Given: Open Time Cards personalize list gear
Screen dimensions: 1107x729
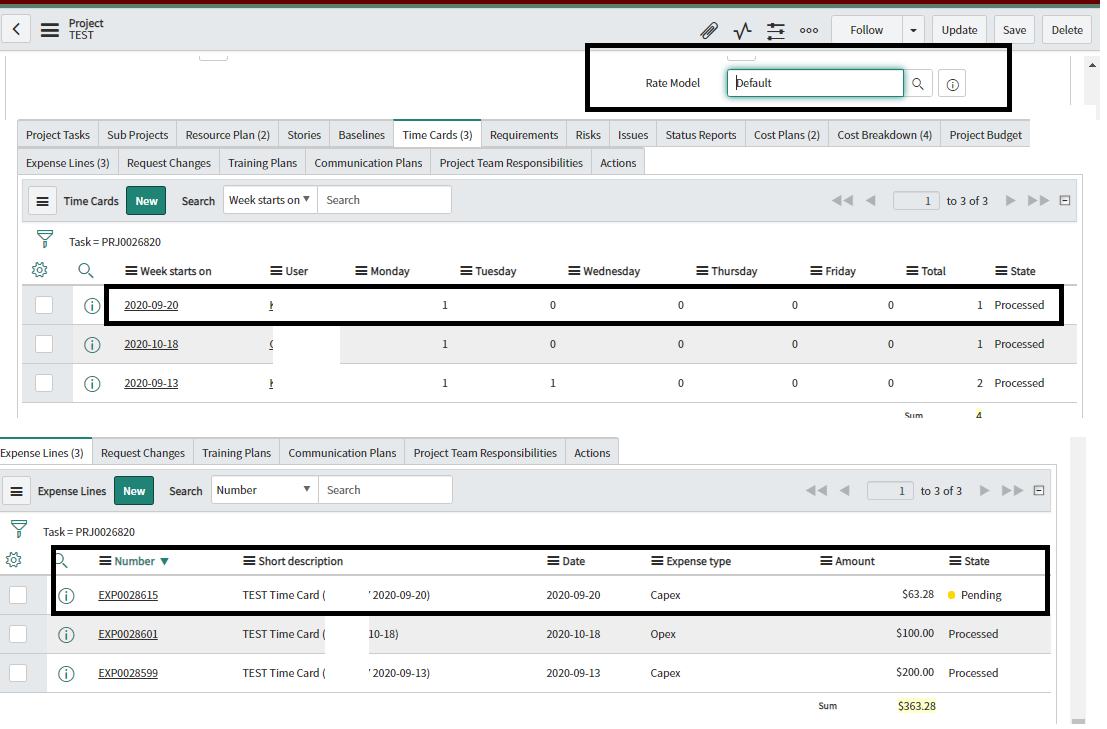Looking at the screenshot, I should (x=40, y=270).
